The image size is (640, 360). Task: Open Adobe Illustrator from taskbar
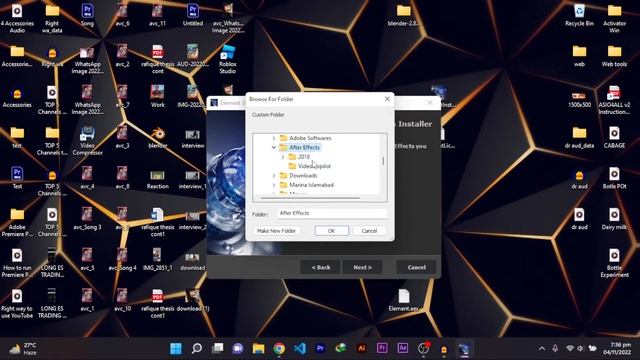click(x=362, y=349)
